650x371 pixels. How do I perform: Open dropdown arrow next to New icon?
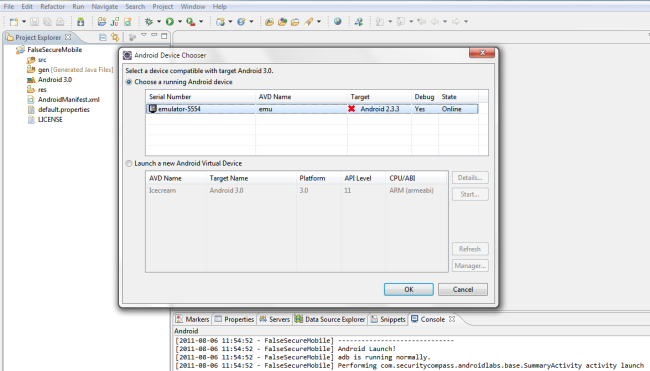tap(24, 22)
